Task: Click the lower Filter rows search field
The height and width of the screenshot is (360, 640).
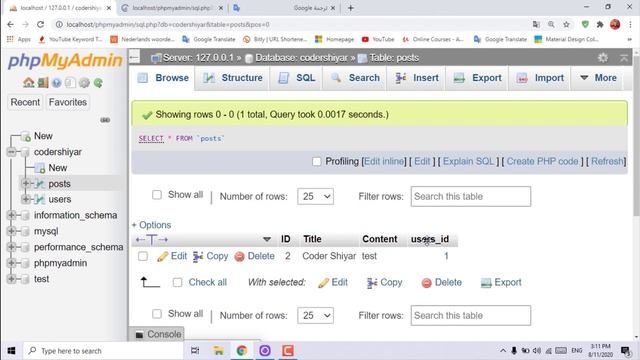Action: click(x=471, y=316)
